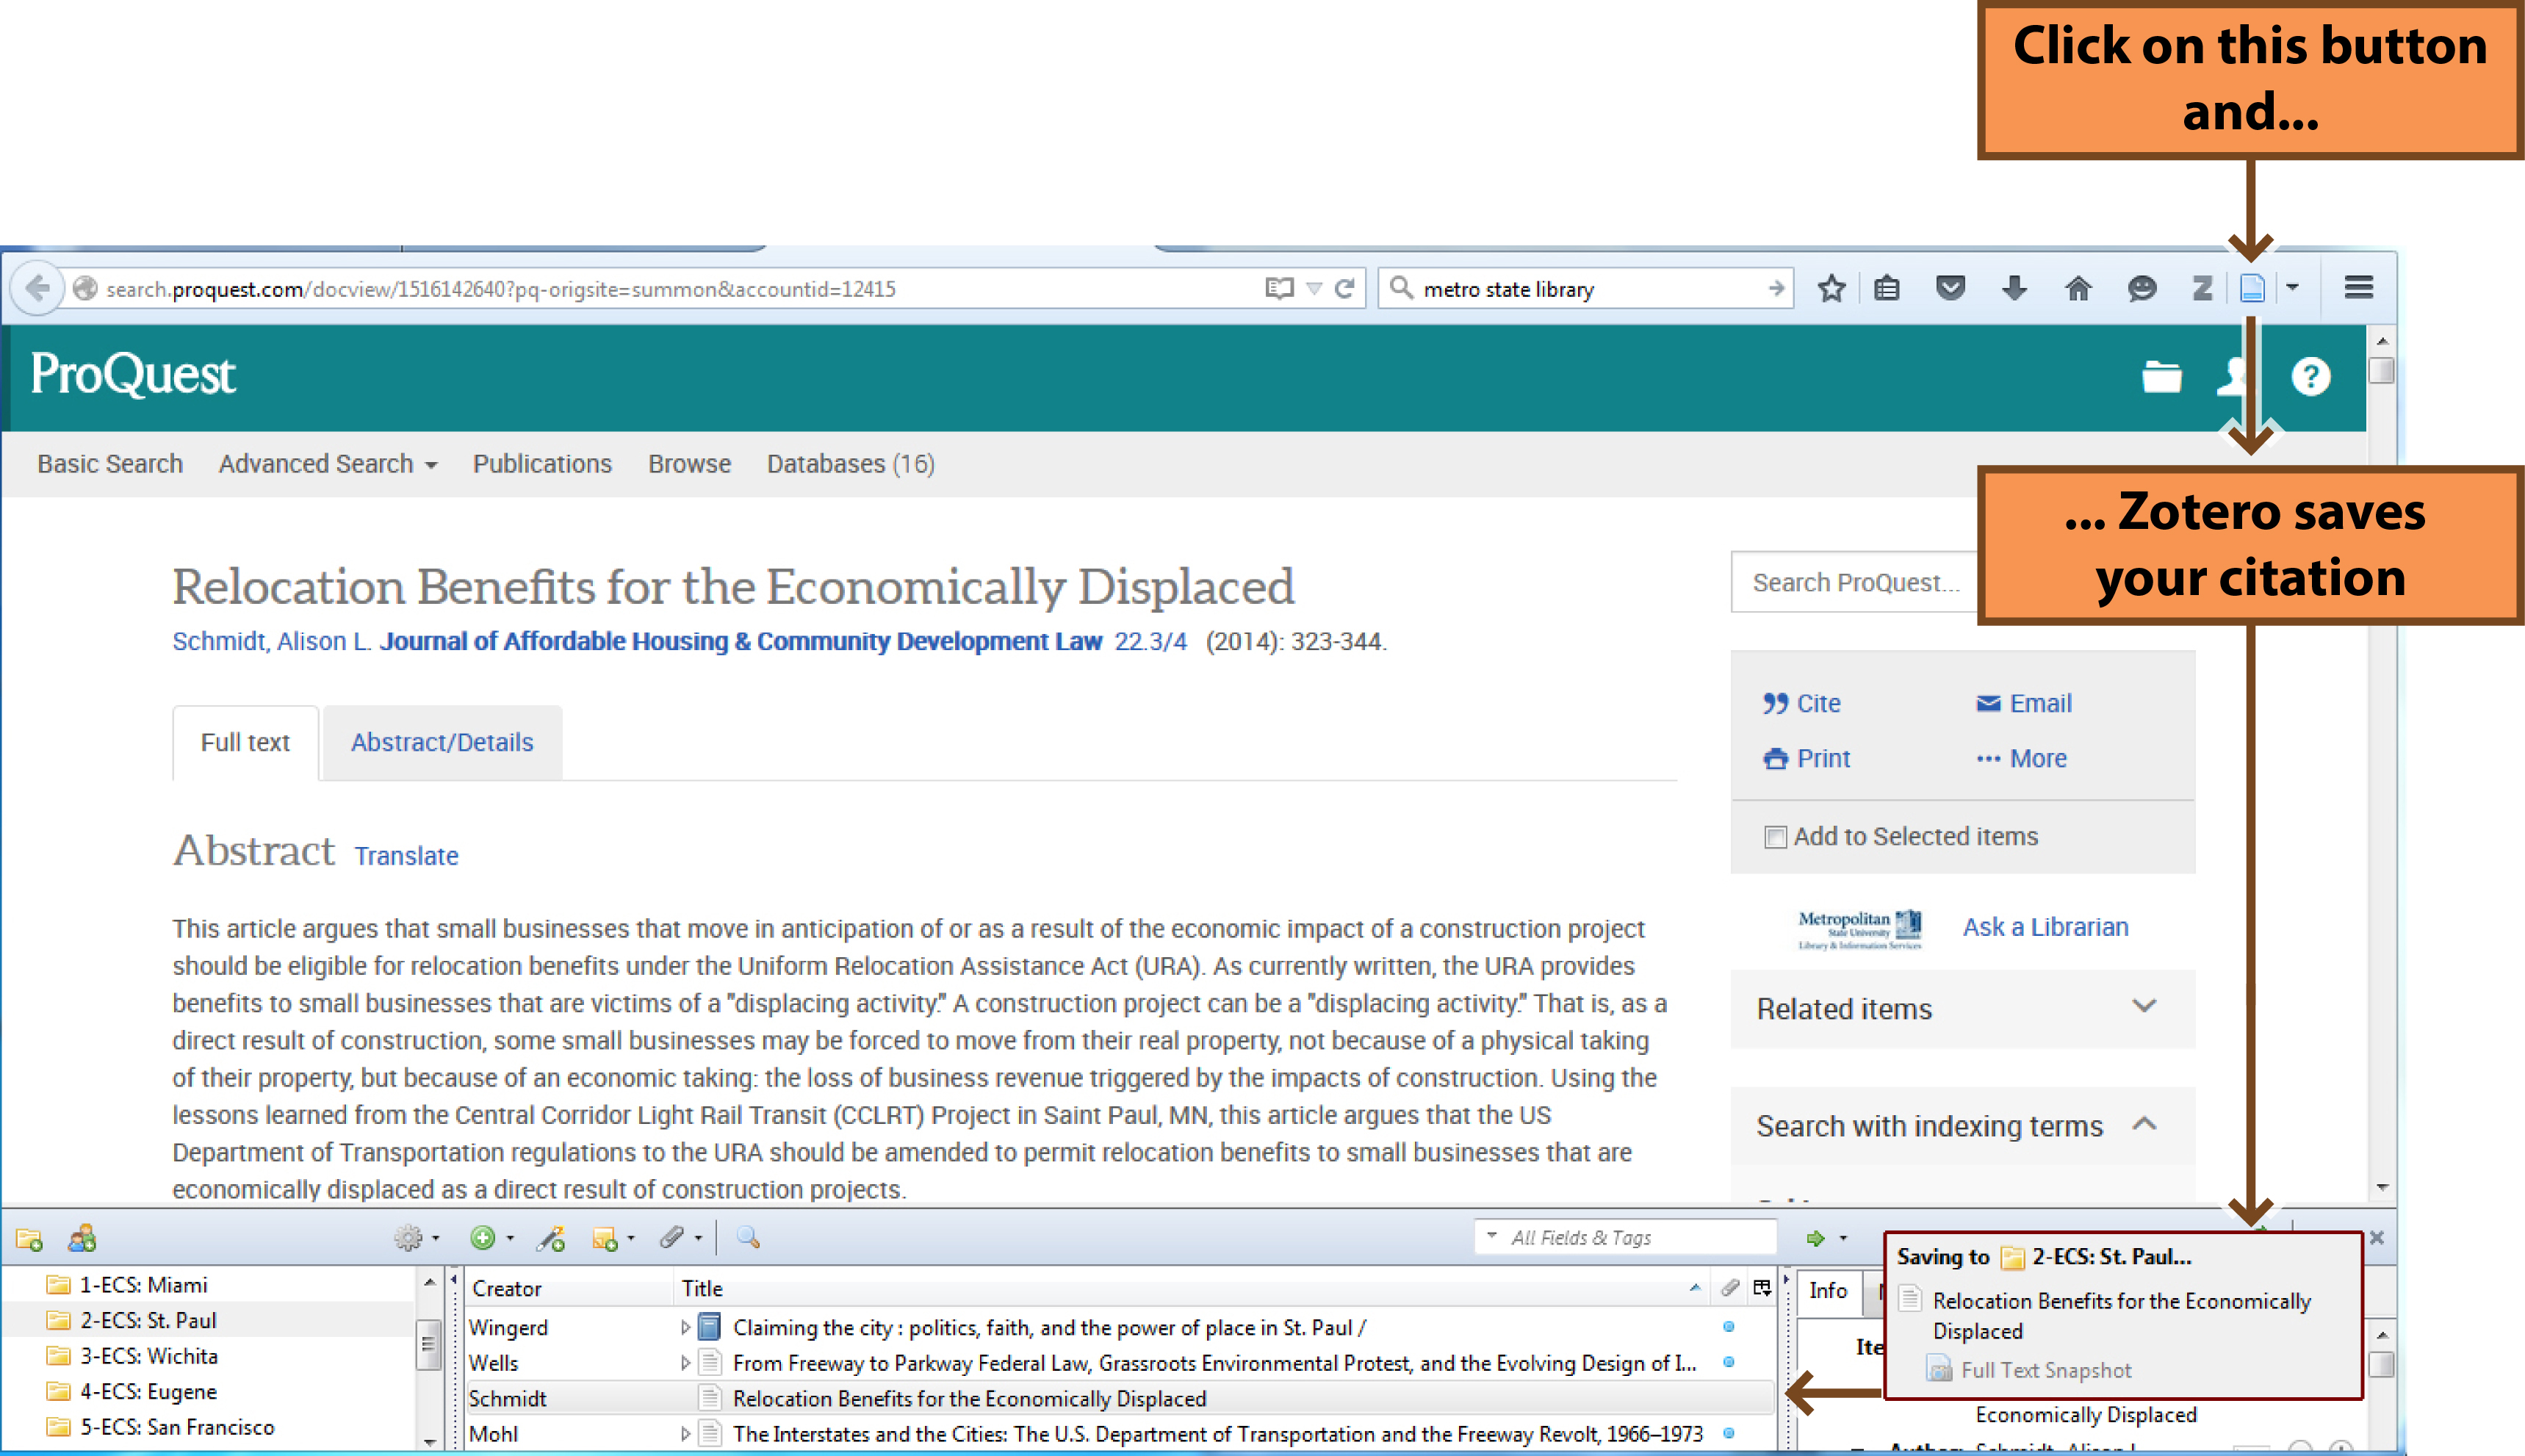Go to the browser home page icon
This screenshot has width=2525, height=1456.
click(x=2078, y=289)
